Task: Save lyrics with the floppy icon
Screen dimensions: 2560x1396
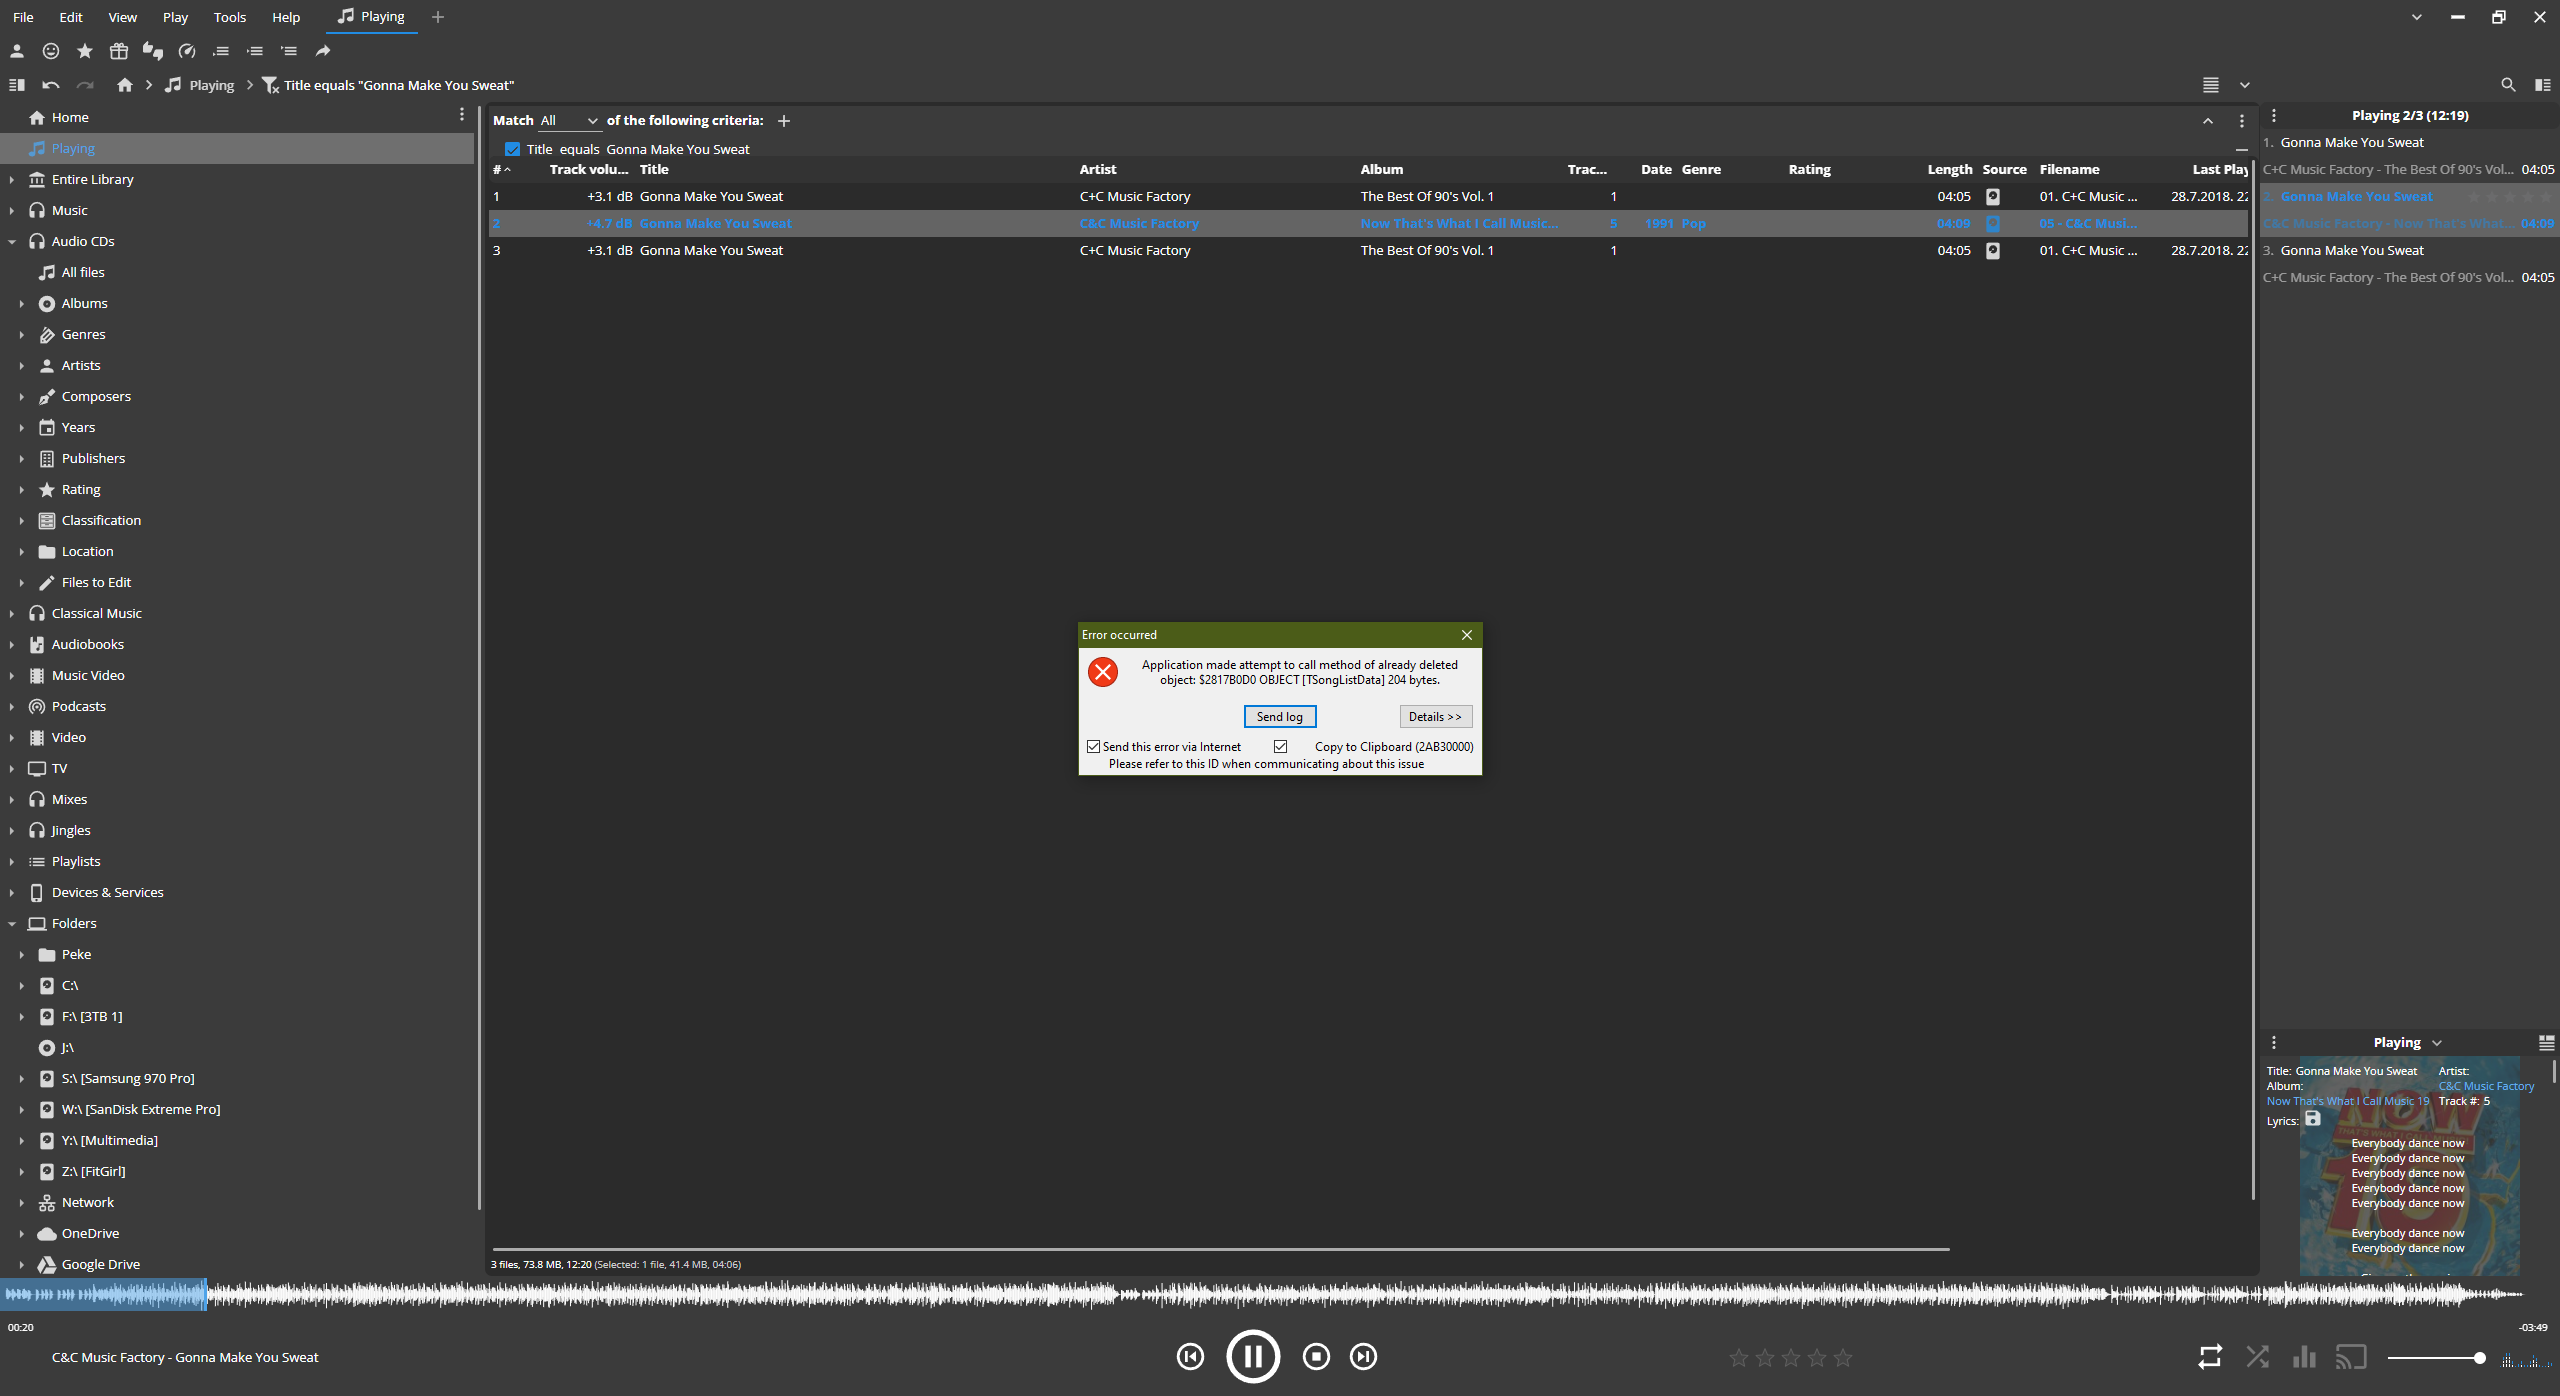Action: click(x=2312, y=1119)
